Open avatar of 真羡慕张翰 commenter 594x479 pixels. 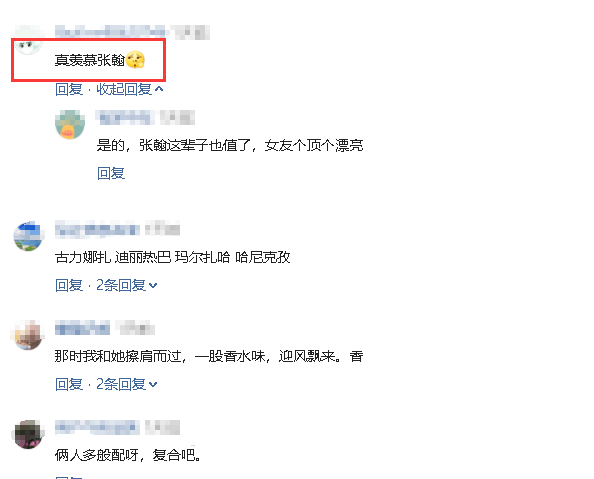tap(28, 41)
